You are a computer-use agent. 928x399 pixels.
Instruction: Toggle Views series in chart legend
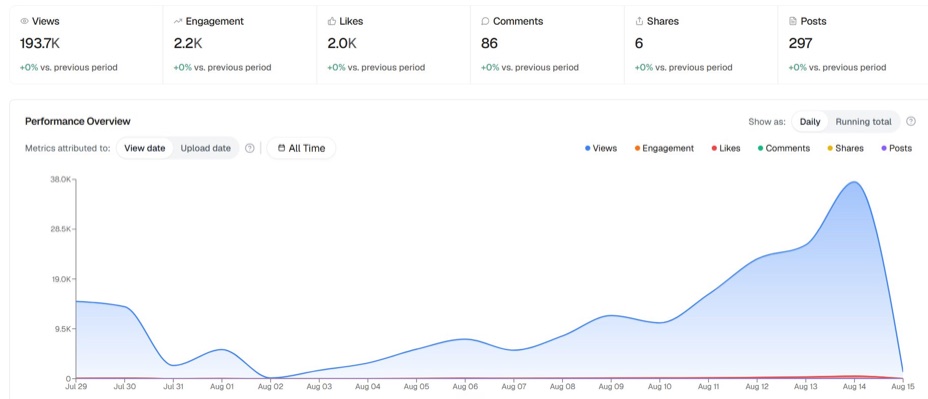pyautogui.click(x=601, y=148)
